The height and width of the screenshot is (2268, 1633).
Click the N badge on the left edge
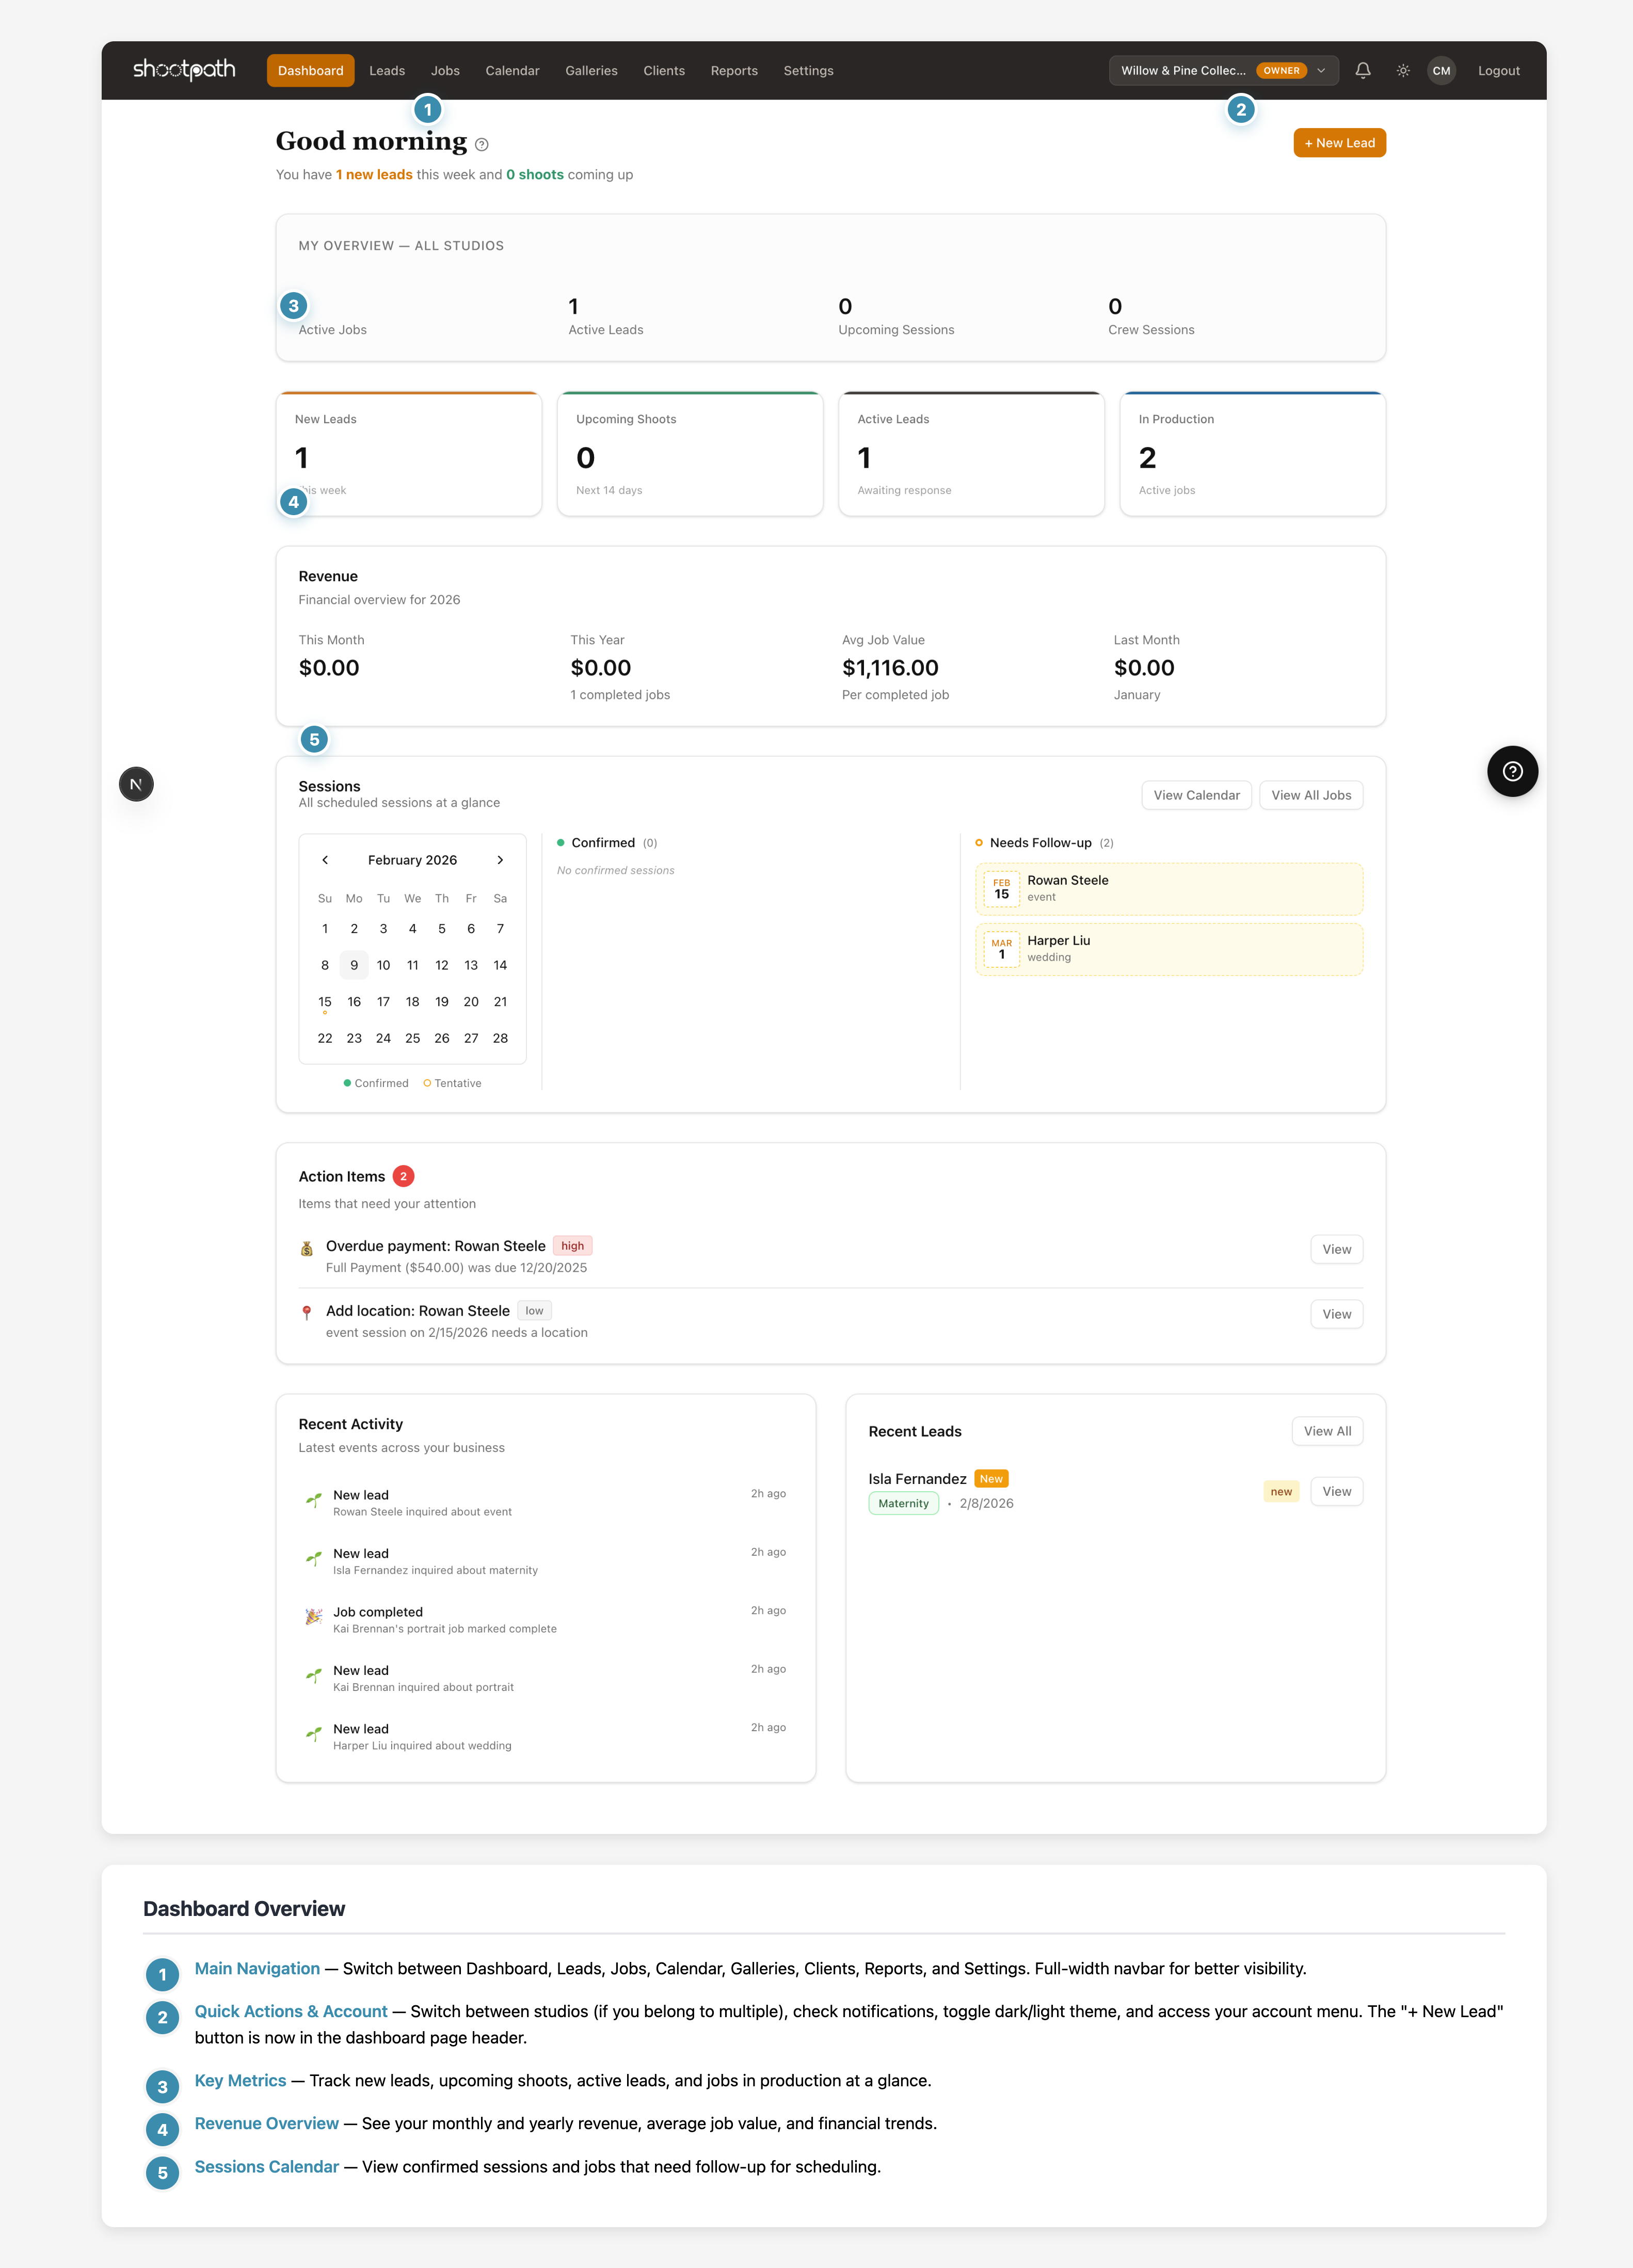[x=136, y=784]
